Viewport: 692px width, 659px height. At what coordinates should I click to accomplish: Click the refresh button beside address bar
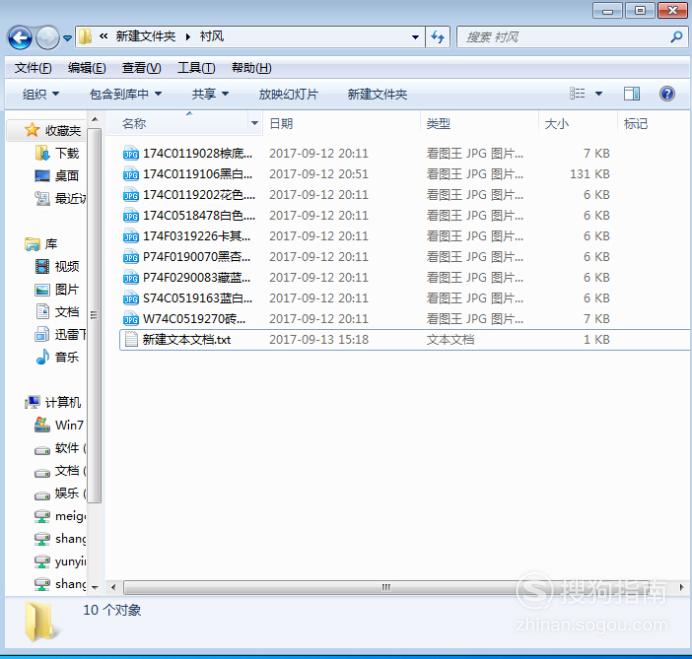437,37
